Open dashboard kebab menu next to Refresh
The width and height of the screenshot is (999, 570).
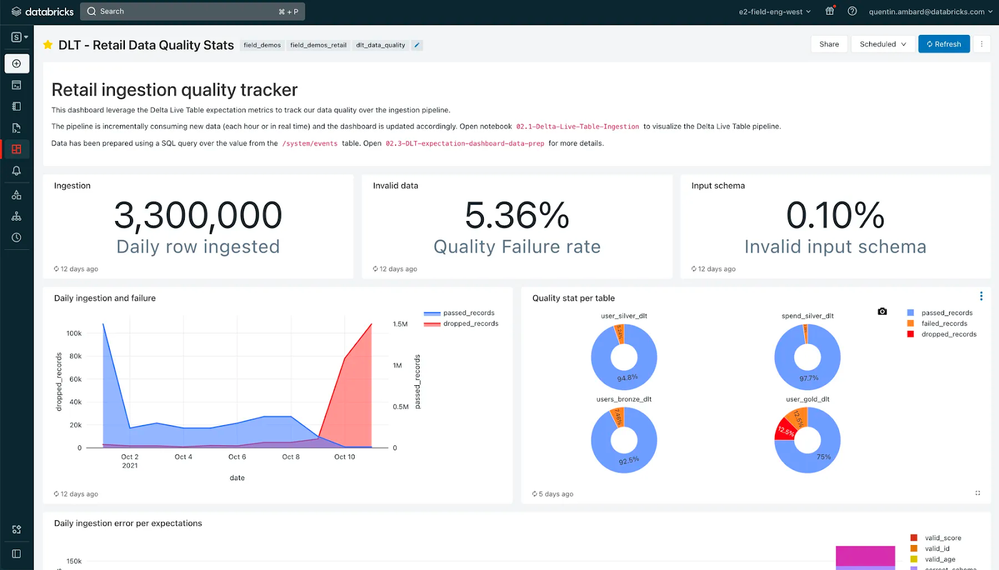point(983,44)
